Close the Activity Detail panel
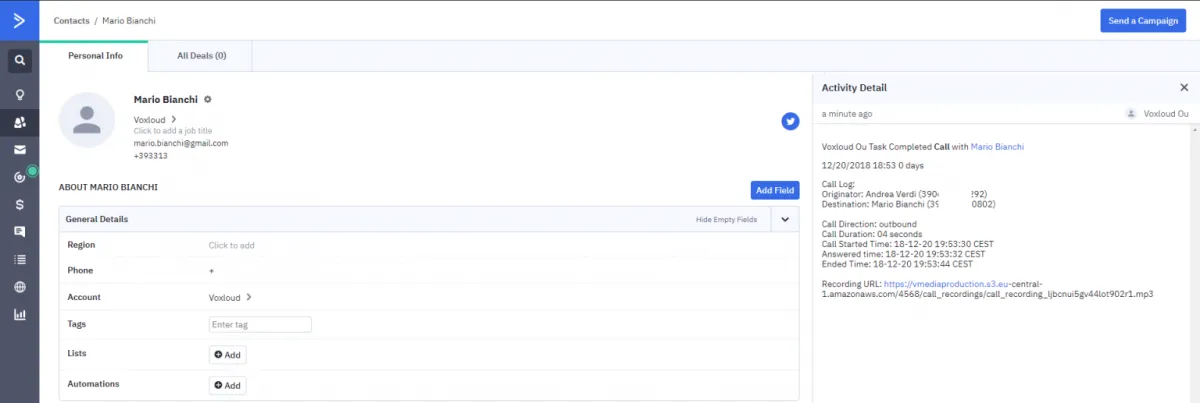The height and width of the screenshot is (403, 1200). pos(1184,88)
